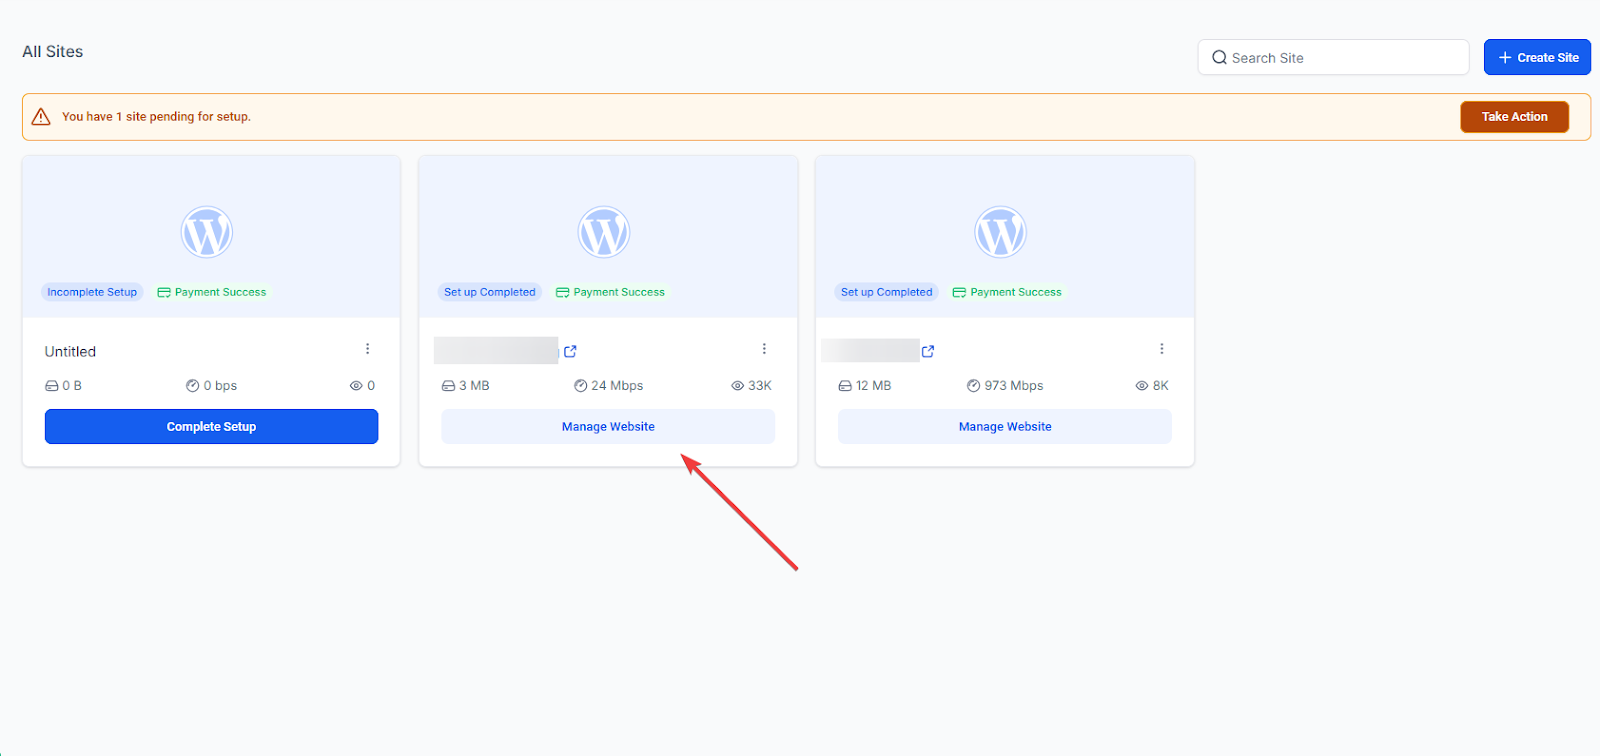Click Complete Setup on the Untitled site
This screenshot has height=756, width=1600.
coord(211,426)
